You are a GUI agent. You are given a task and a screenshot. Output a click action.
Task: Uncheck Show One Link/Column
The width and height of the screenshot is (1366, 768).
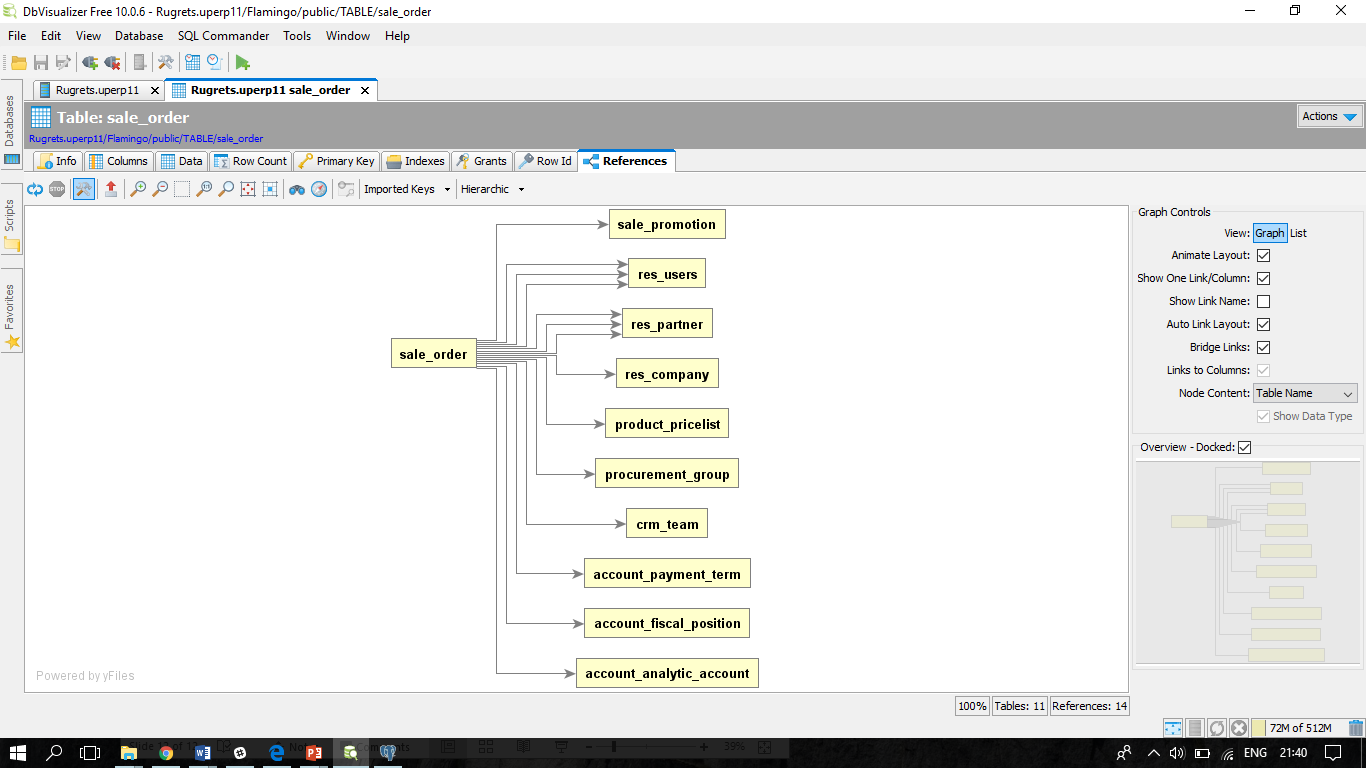pos(1264,279)
